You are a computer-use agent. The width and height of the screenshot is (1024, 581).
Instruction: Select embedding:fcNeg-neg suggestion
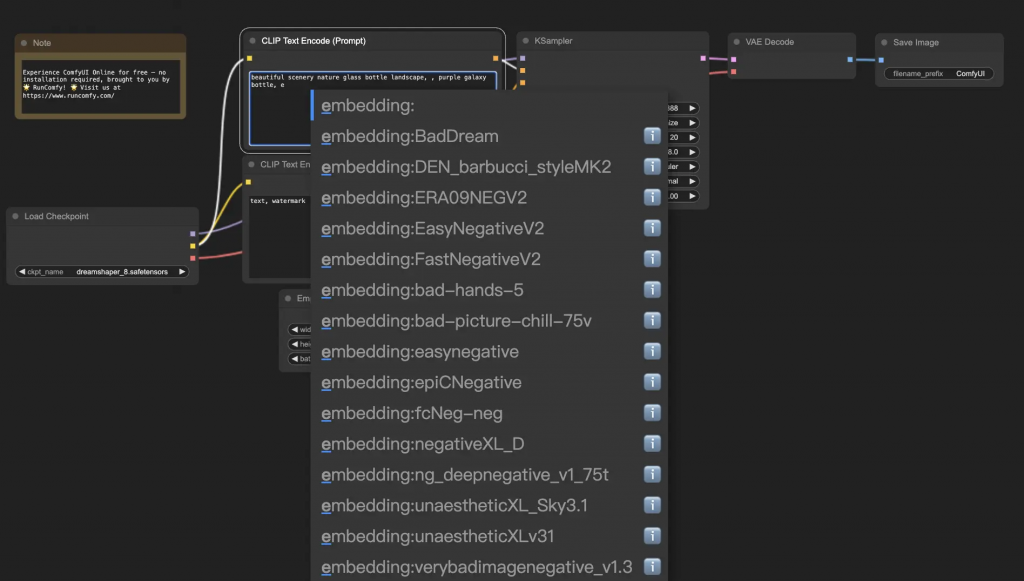[489, 413]
